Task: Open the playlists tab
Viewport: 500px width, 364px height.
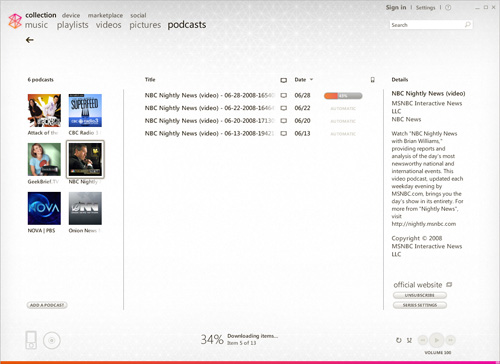Action: point(72,25)
